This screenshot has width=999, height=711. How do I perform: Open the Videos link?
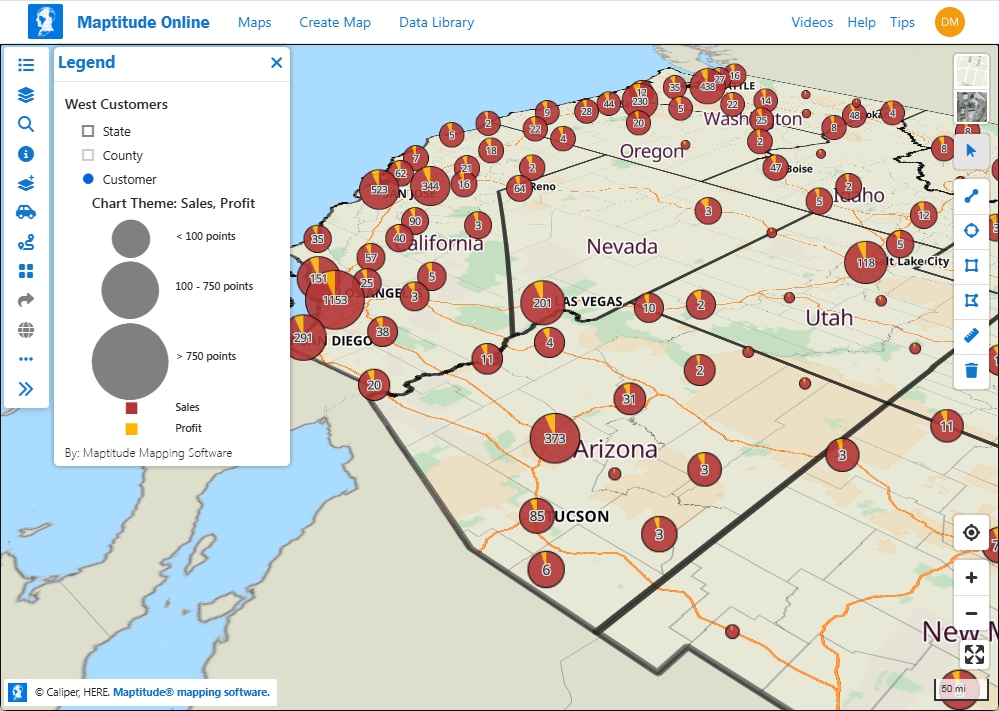coord(812,22)
